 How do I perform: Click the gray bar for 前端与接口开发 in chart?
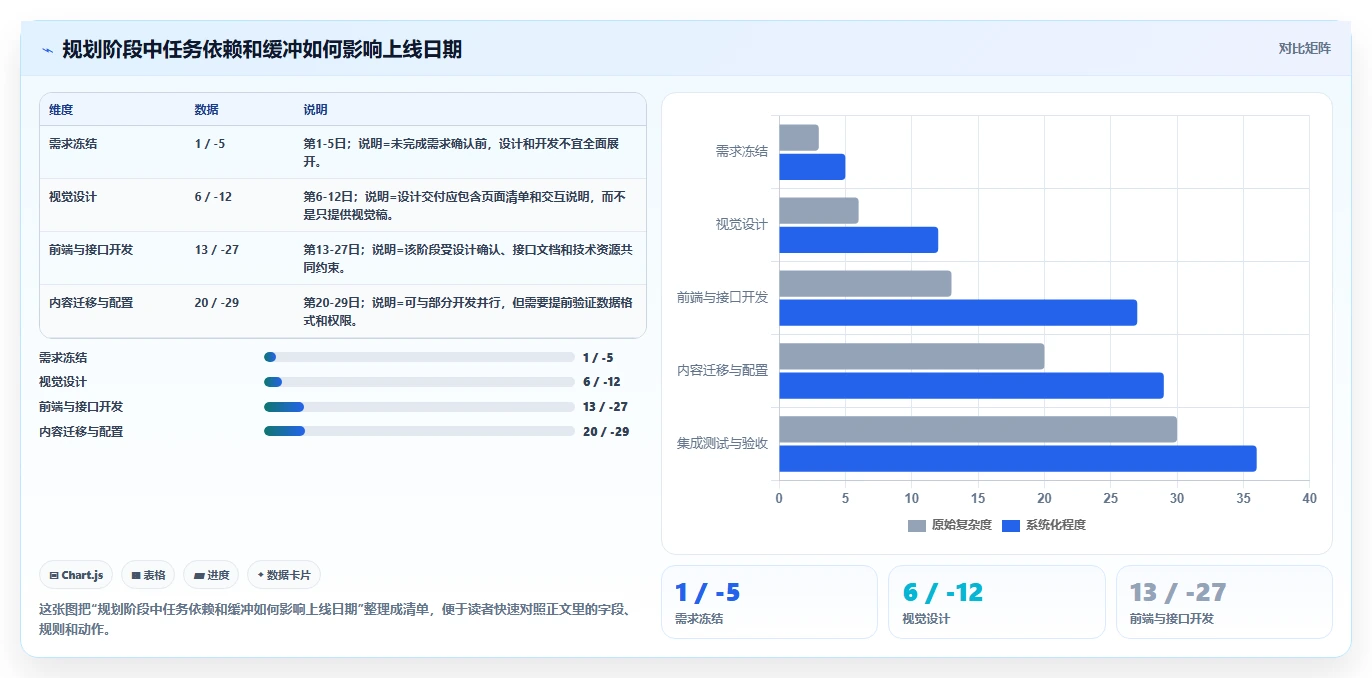(865, 284)
